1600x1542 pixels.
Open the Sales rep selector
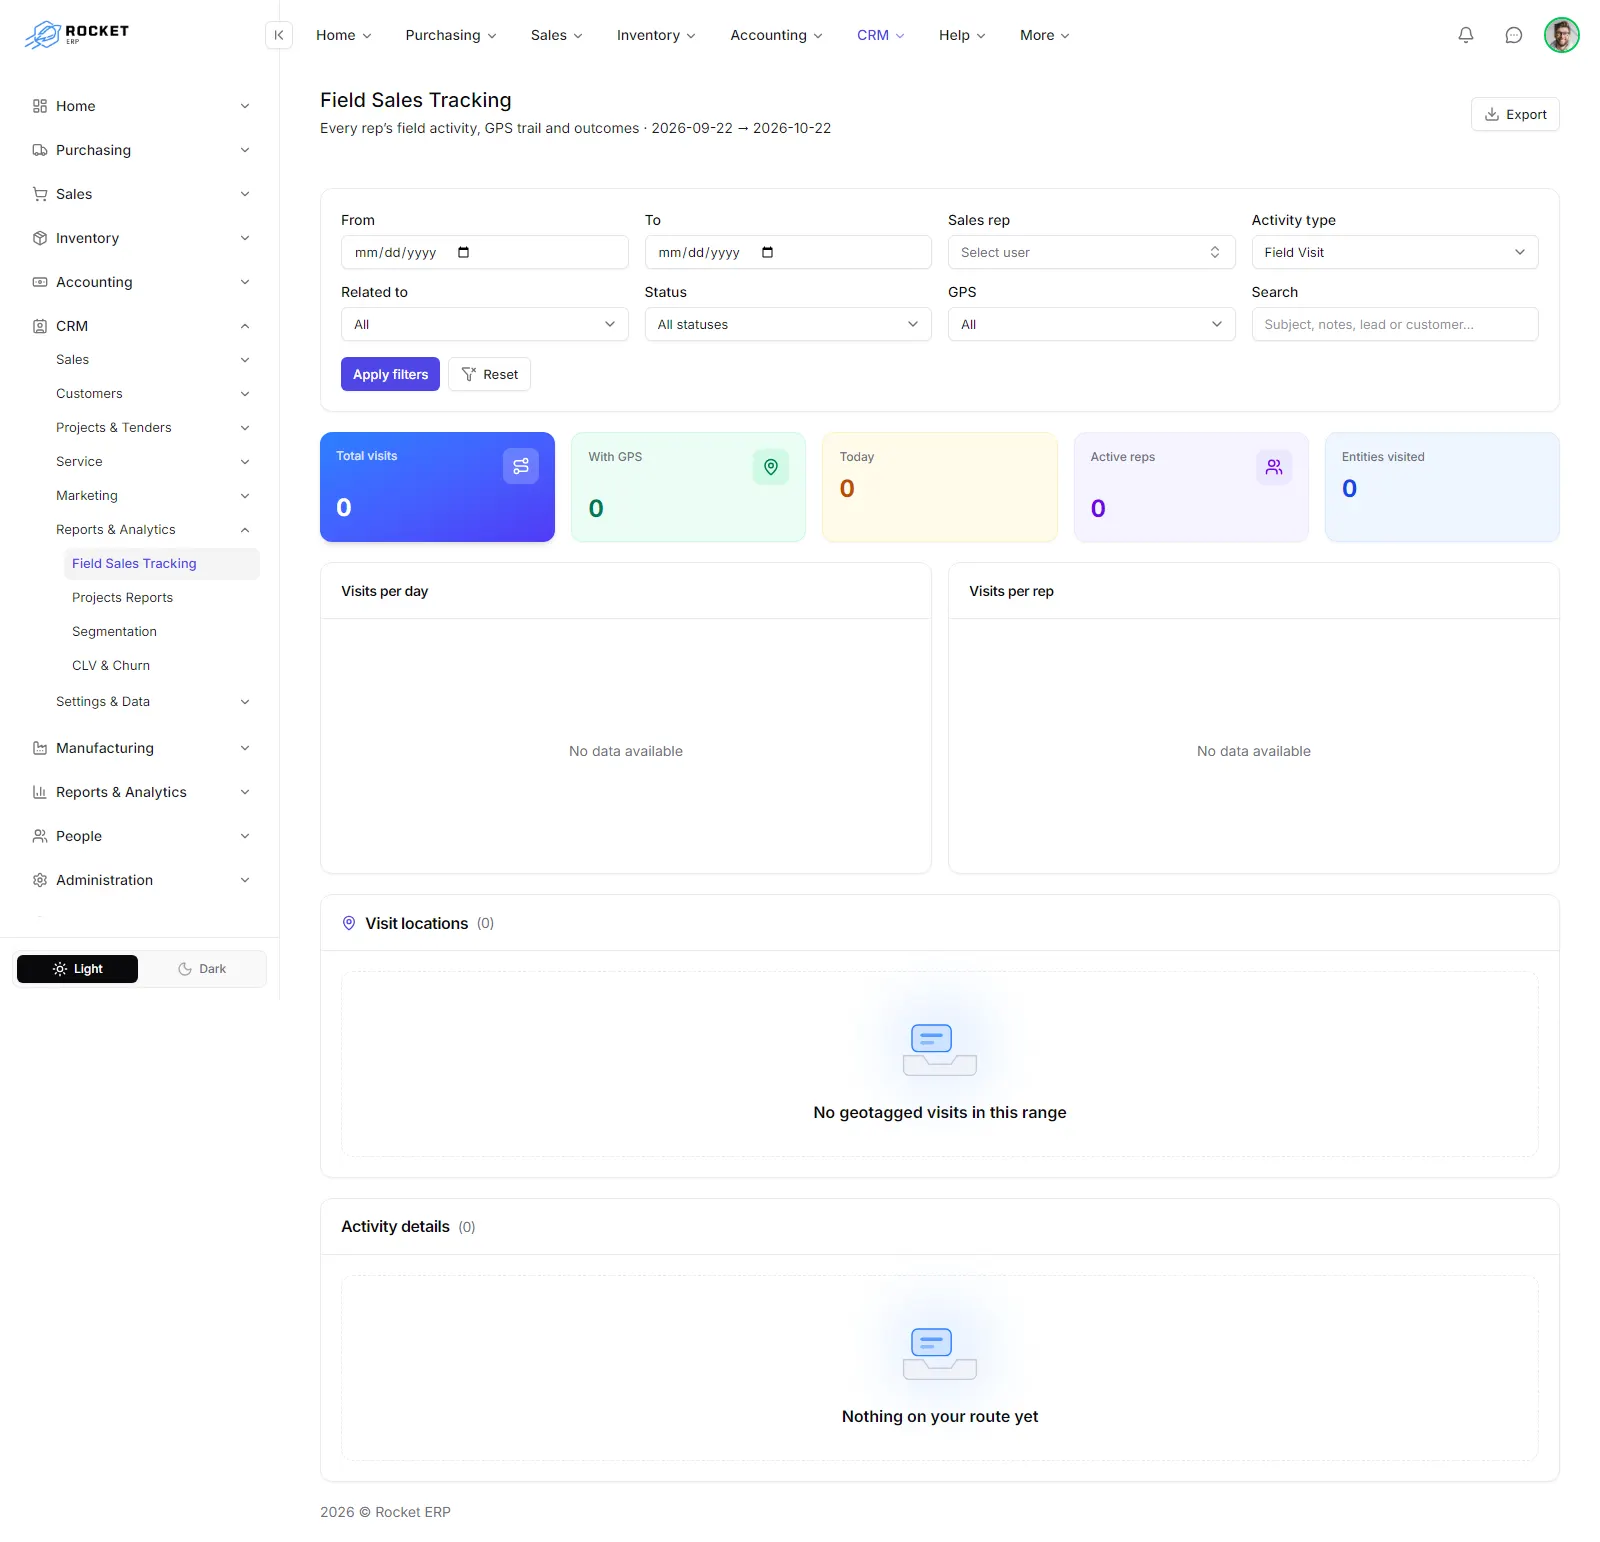pos(1091,252)
